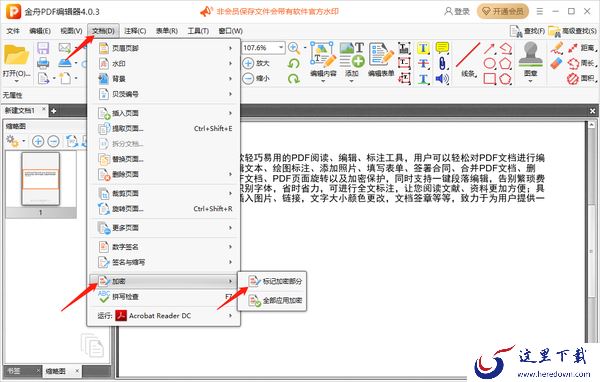Image resolution: width=600 pixels, height=382 pixels.
Task: Expand the dropdown arrow under 编辑内容
Action: [323, 81]
